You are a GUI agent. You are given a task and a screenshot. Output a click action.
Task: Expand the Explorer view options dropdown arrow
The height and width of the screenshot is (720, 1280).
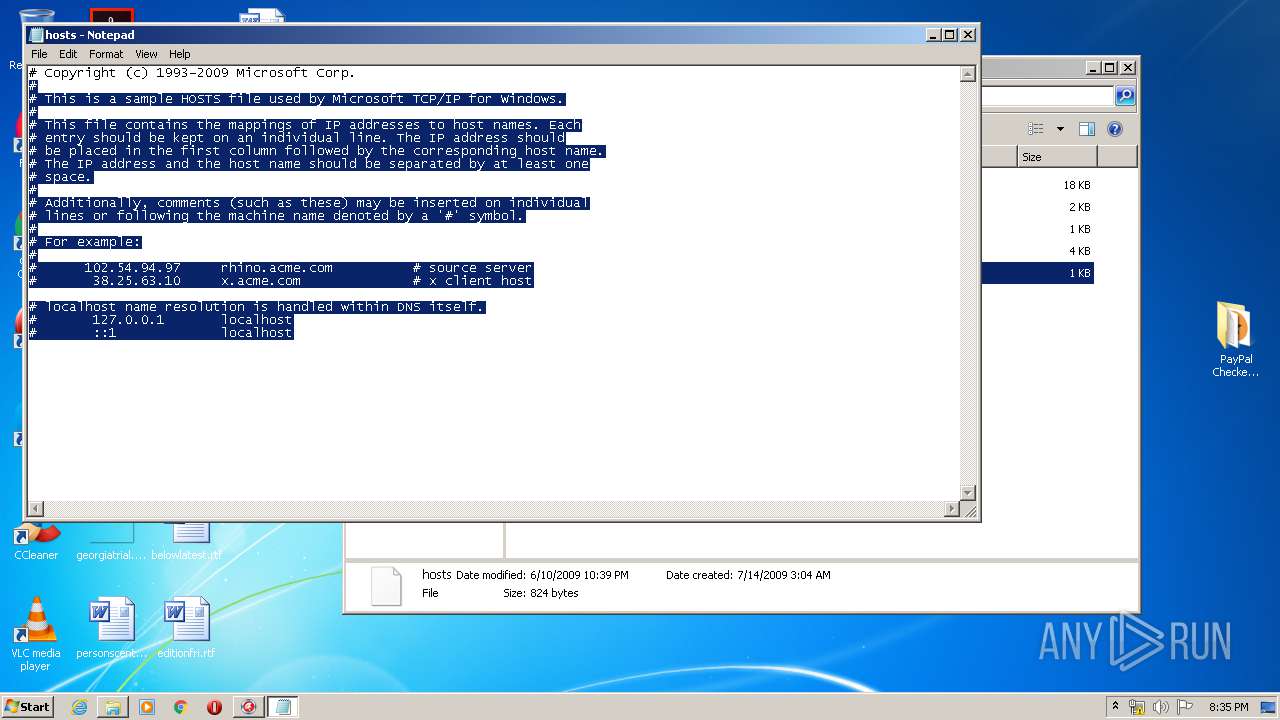(x=1060, y=129)
